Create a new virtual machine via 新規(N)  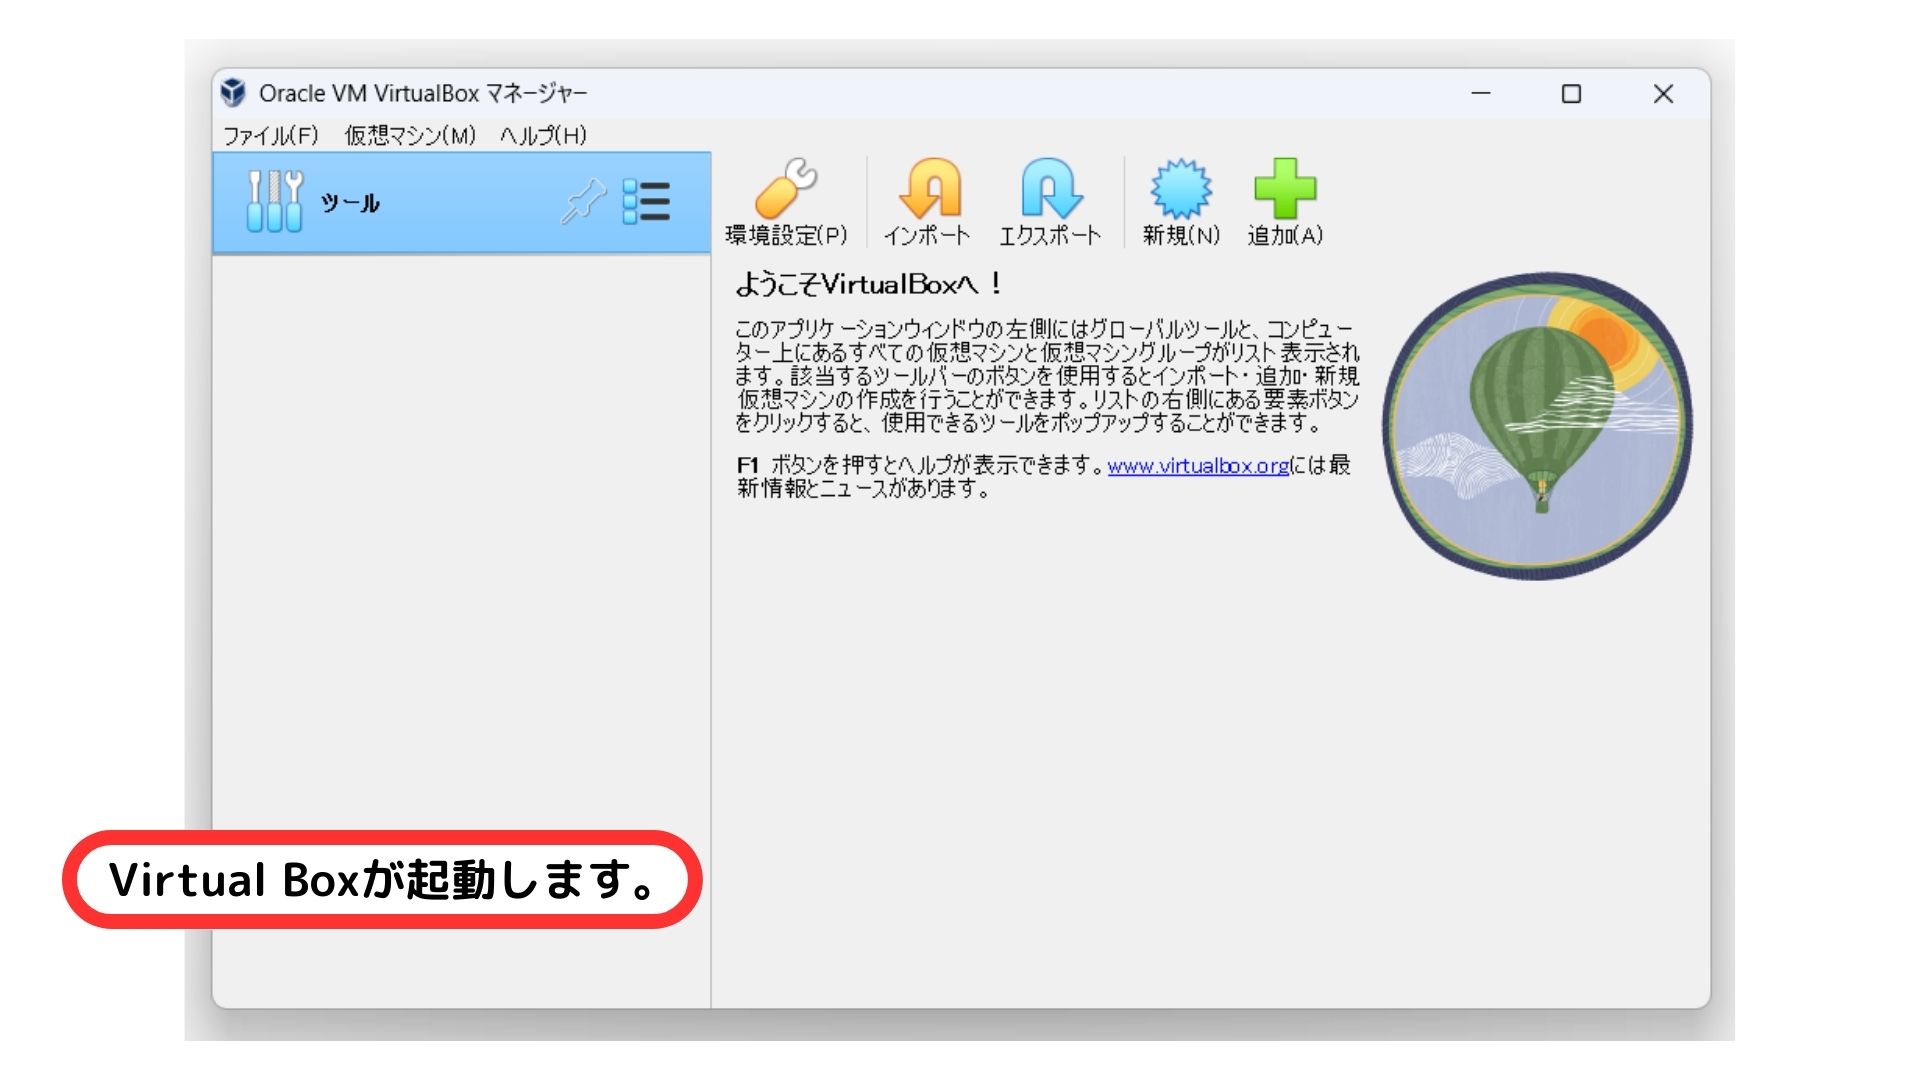pyautogui.click(x=1185, y=200)
